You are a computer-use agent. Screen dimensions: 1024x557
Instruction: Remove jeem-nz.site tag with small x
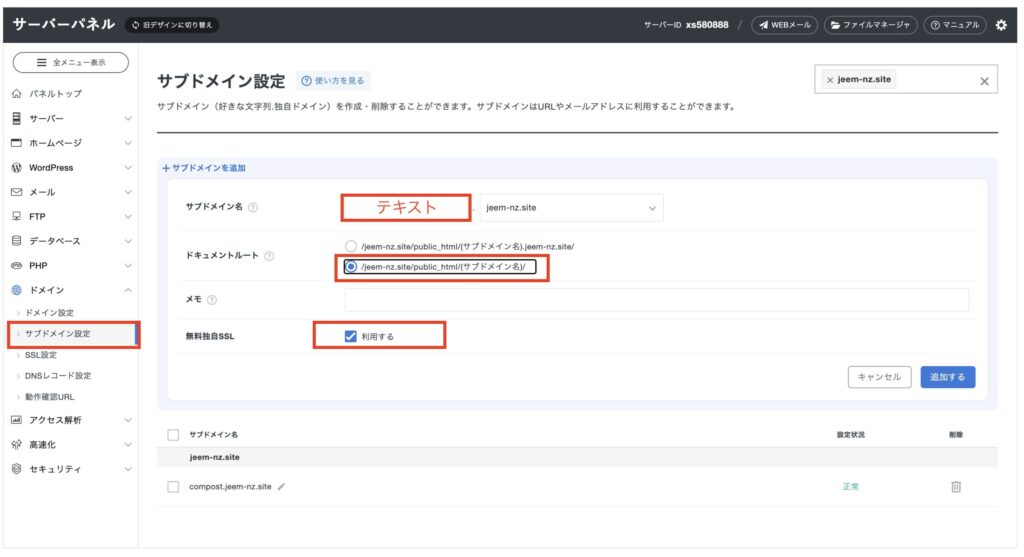pos(830,80)
